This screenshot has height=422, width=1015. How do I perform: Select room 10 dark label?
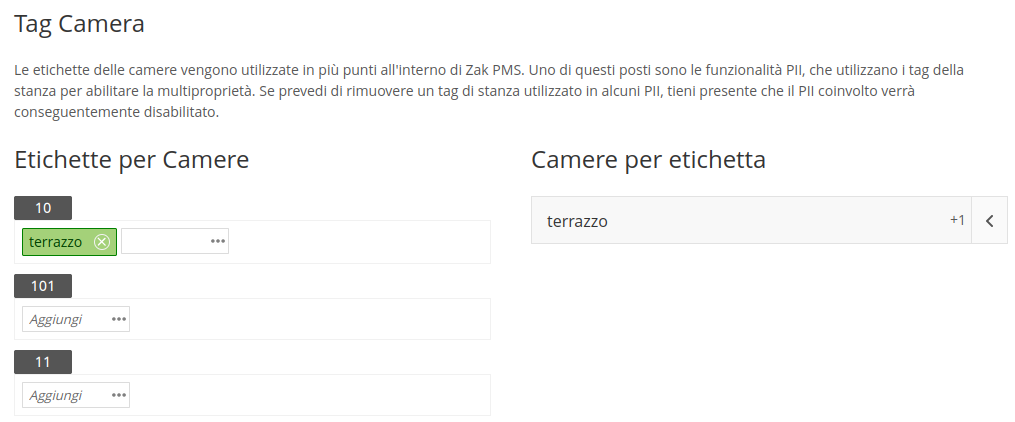pyautogui.click(x=43, y=208)
